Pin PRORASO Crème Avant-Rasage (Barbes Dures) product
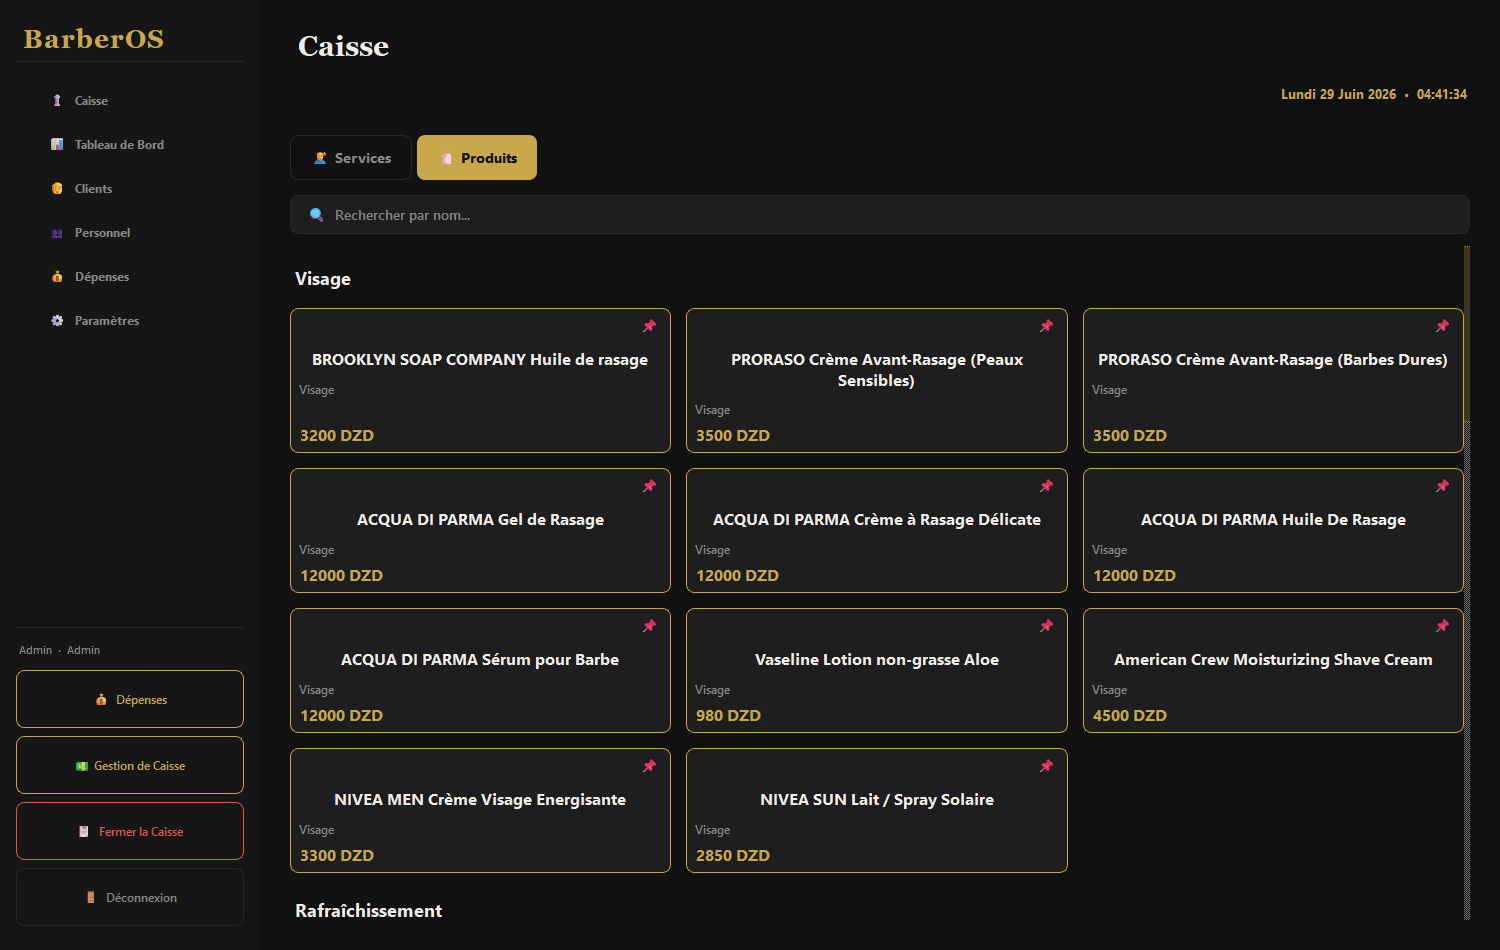1500x950 pixels. [x=1442, y=326]
